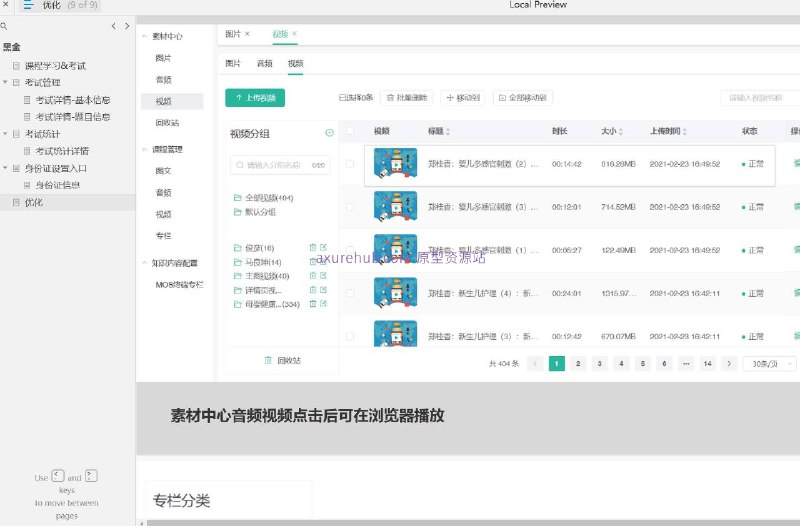Viewport: 800px width, 526px height.
Task: Open 默认分组 folder
Action: 255,212
